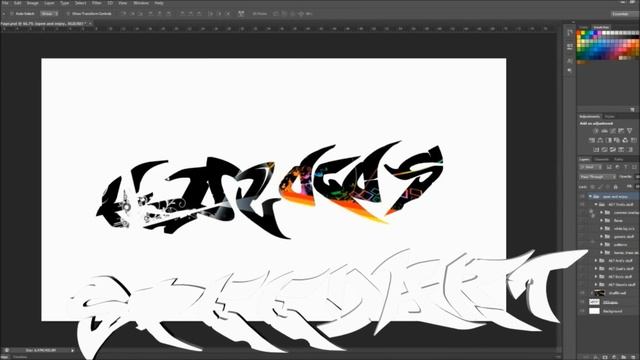The width and height of the screenshot is (640, 360).
Task: Add a Photo Filter adjustment
Action: [617, 140]
